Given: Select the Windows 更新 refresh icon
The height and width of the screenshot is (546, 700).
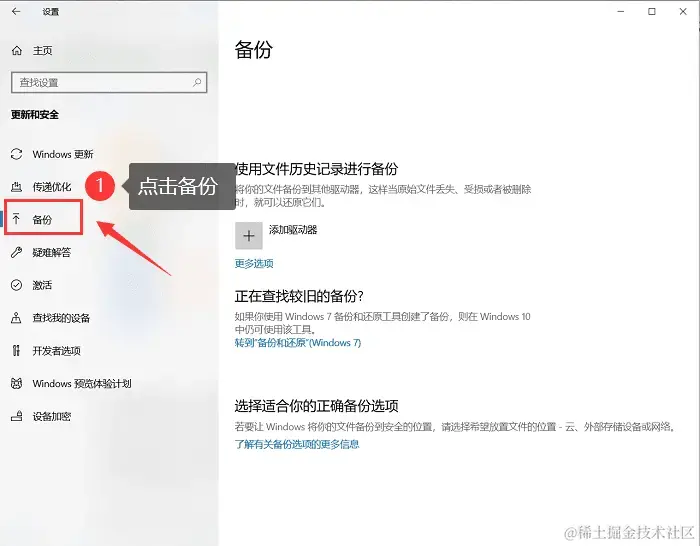Looking at the screenshot, I should click(x=17, y=154).
